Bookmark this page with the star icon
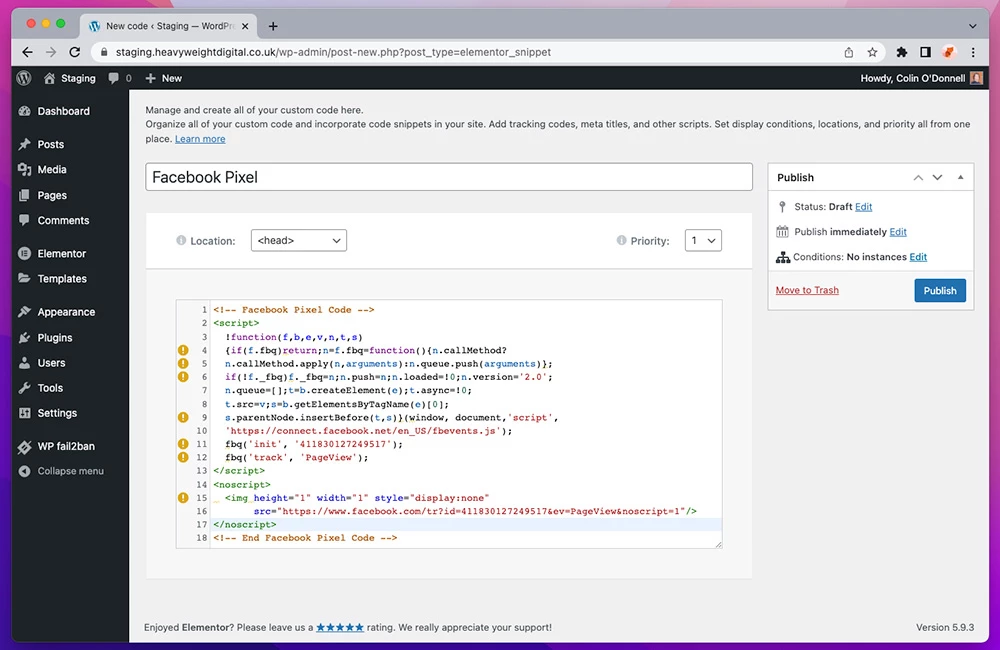 tap(872, 52)
